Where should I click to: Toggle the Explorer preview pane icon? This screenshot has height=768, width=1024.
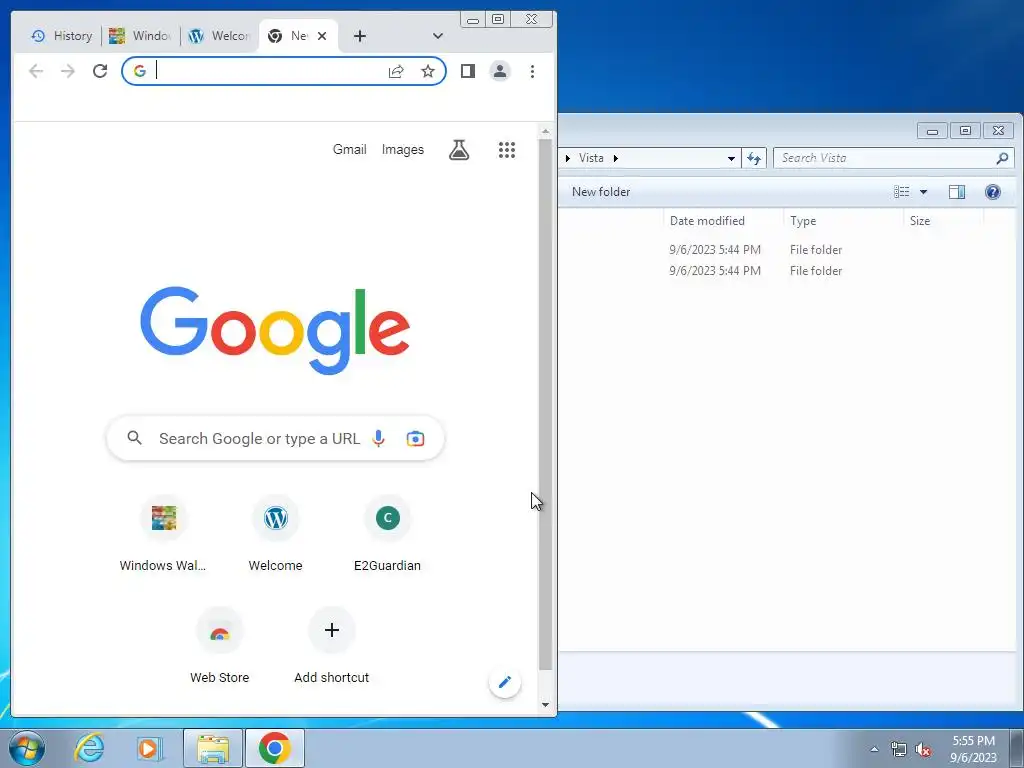tap(957, 191)
